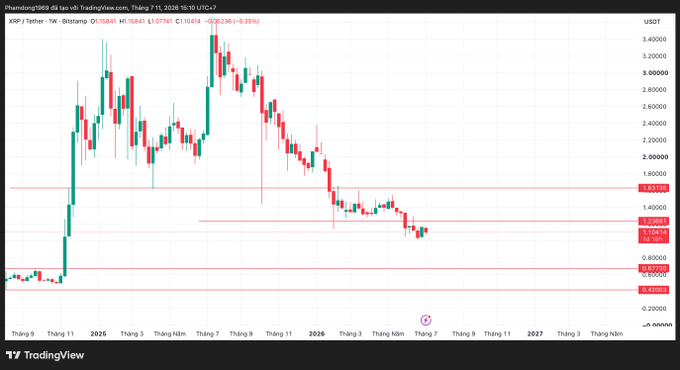
Task: Click the high value H1.16841
Action: (x=132, y=21)
